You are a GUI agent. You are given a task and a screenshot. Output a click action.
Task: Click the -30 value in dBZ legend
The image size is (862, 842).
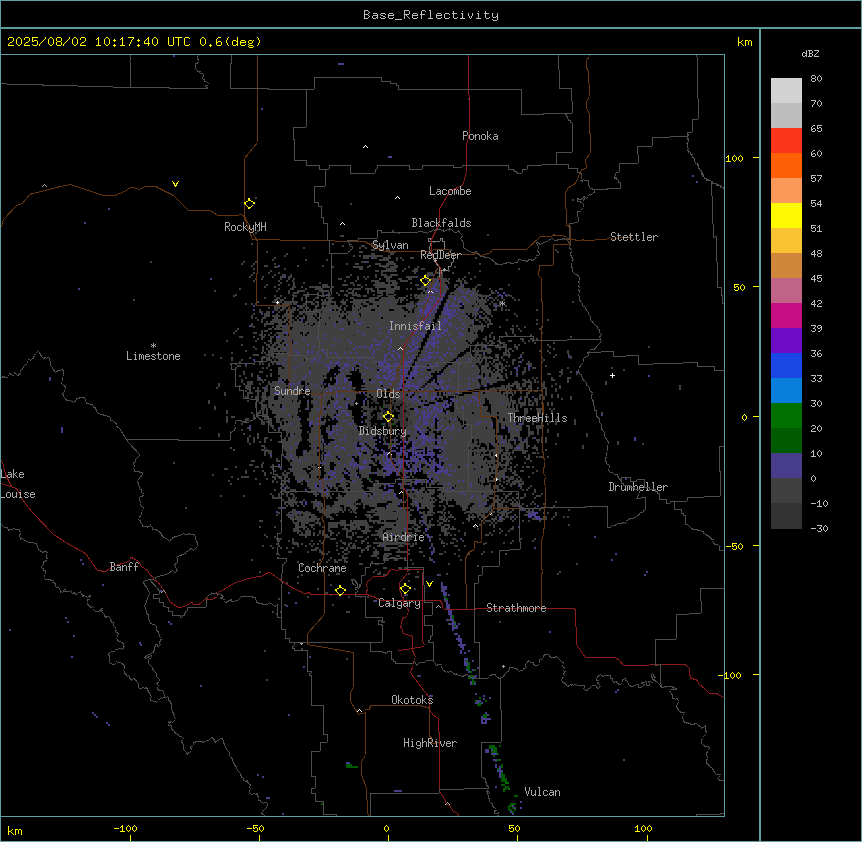click(819, 528)
